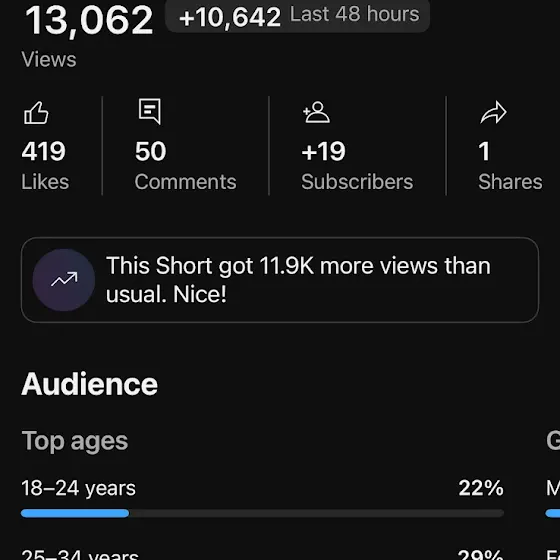Tap the thumbs-up Likes icon
The image size is (560, 560).
[36, 113]
